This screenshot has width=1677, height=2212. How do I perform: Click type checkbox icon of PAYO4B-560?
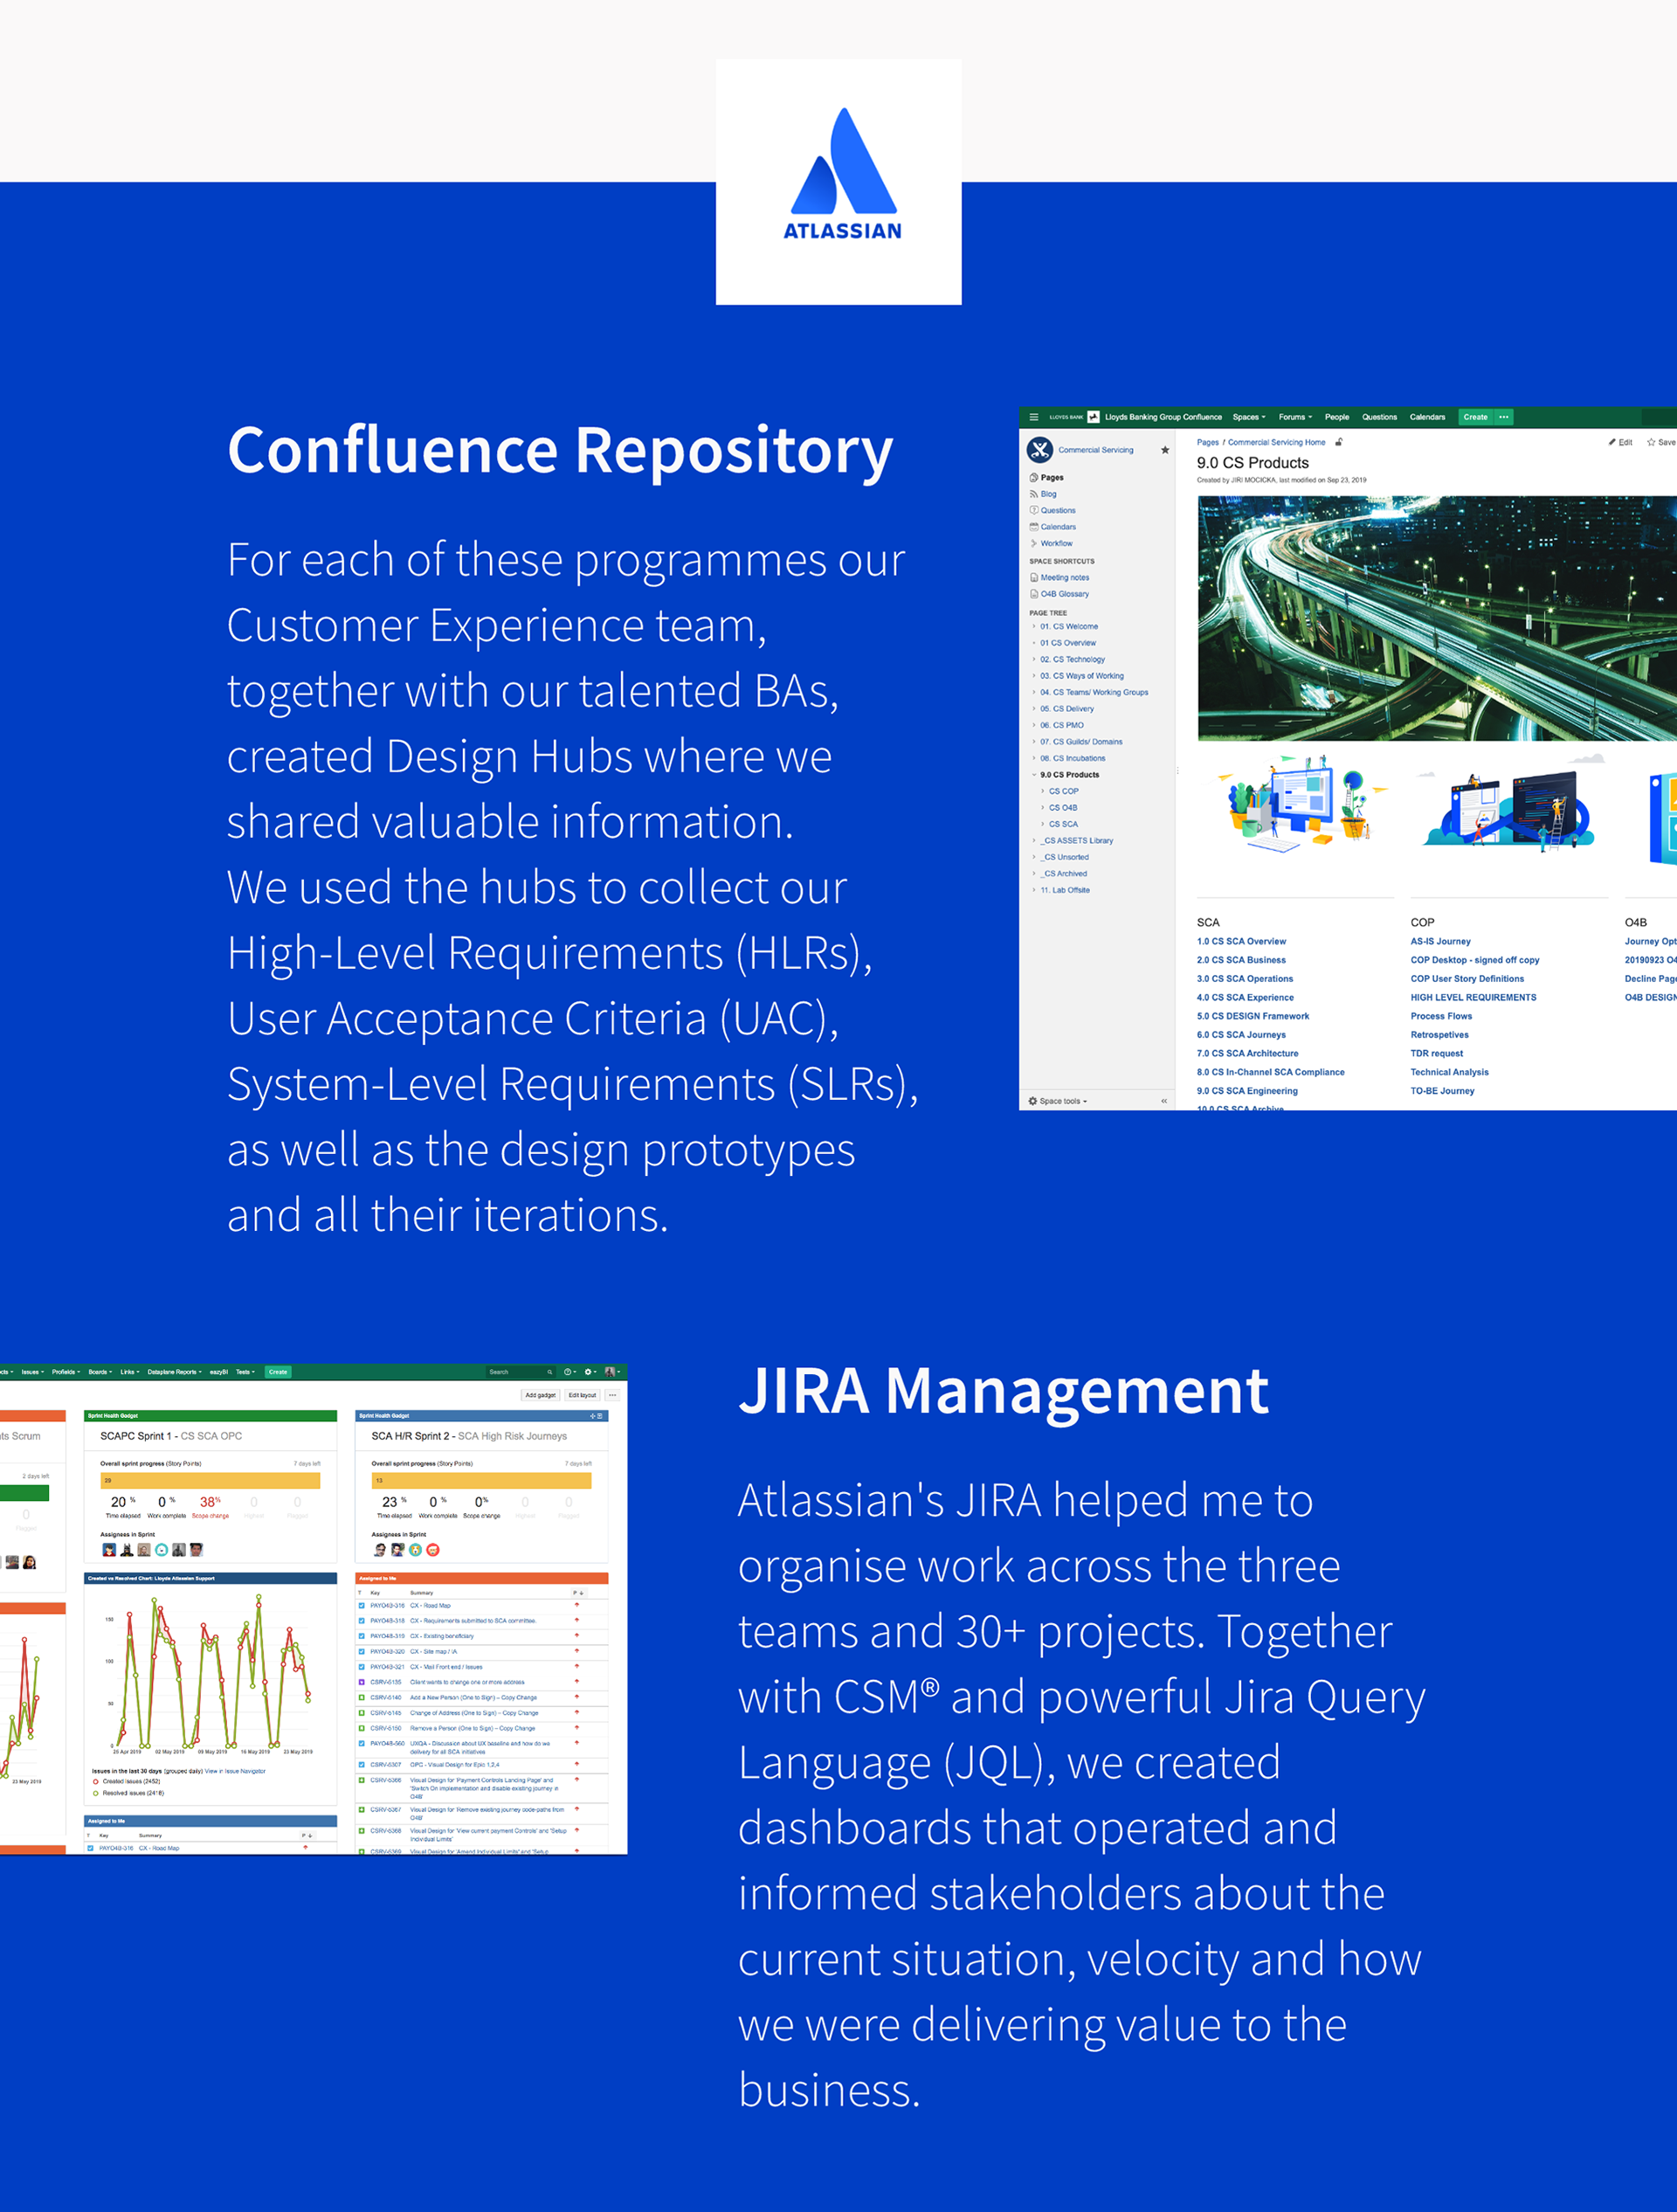point(361,1743)
